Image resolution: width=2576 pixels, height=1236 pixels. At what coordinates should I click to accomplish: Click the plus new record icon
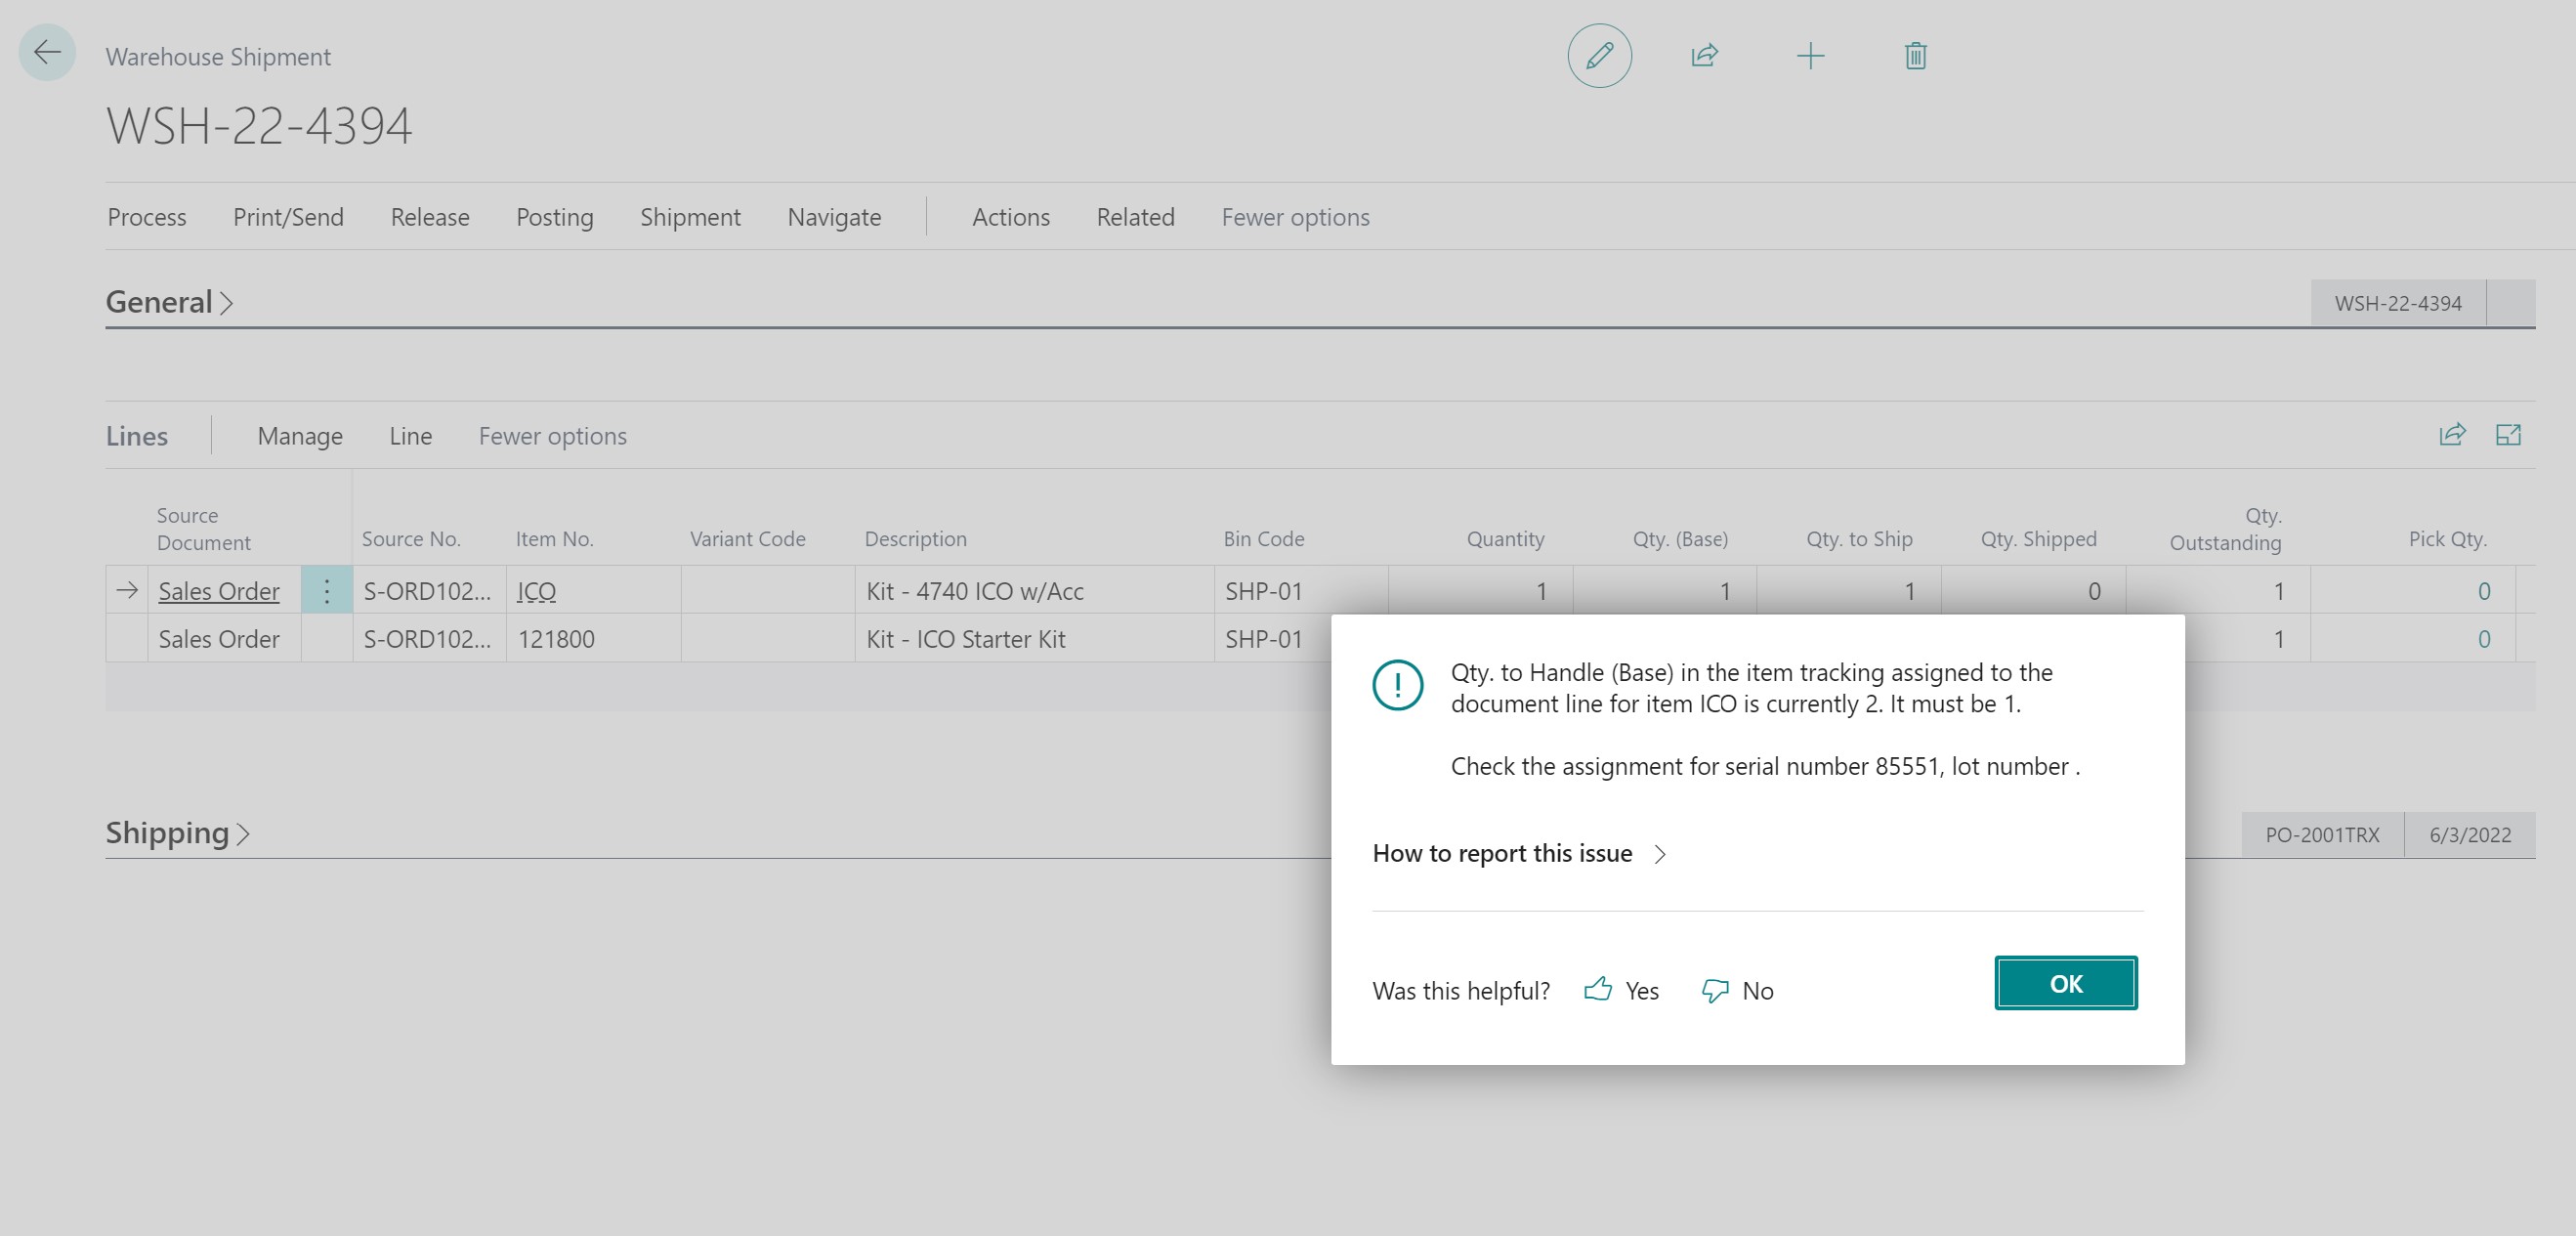point(1810,56)
